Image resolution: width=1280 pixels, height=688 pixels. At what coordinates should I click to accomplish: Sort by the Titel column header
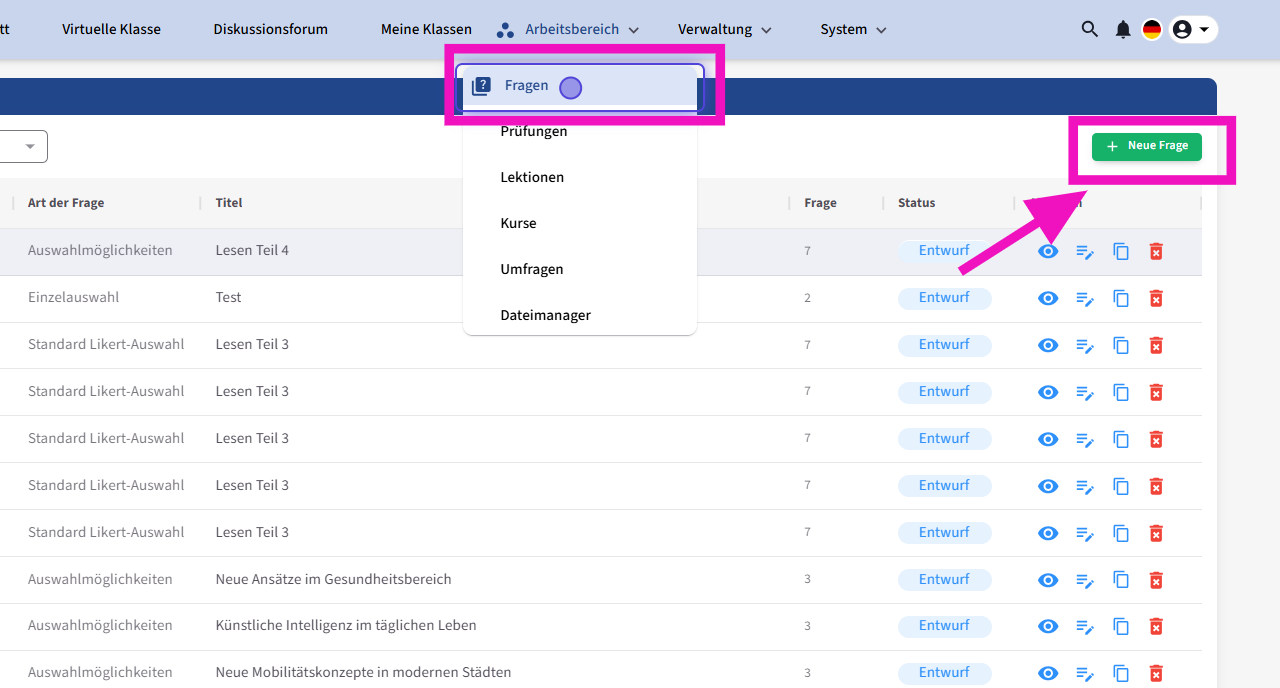click(x=229, y=203)
